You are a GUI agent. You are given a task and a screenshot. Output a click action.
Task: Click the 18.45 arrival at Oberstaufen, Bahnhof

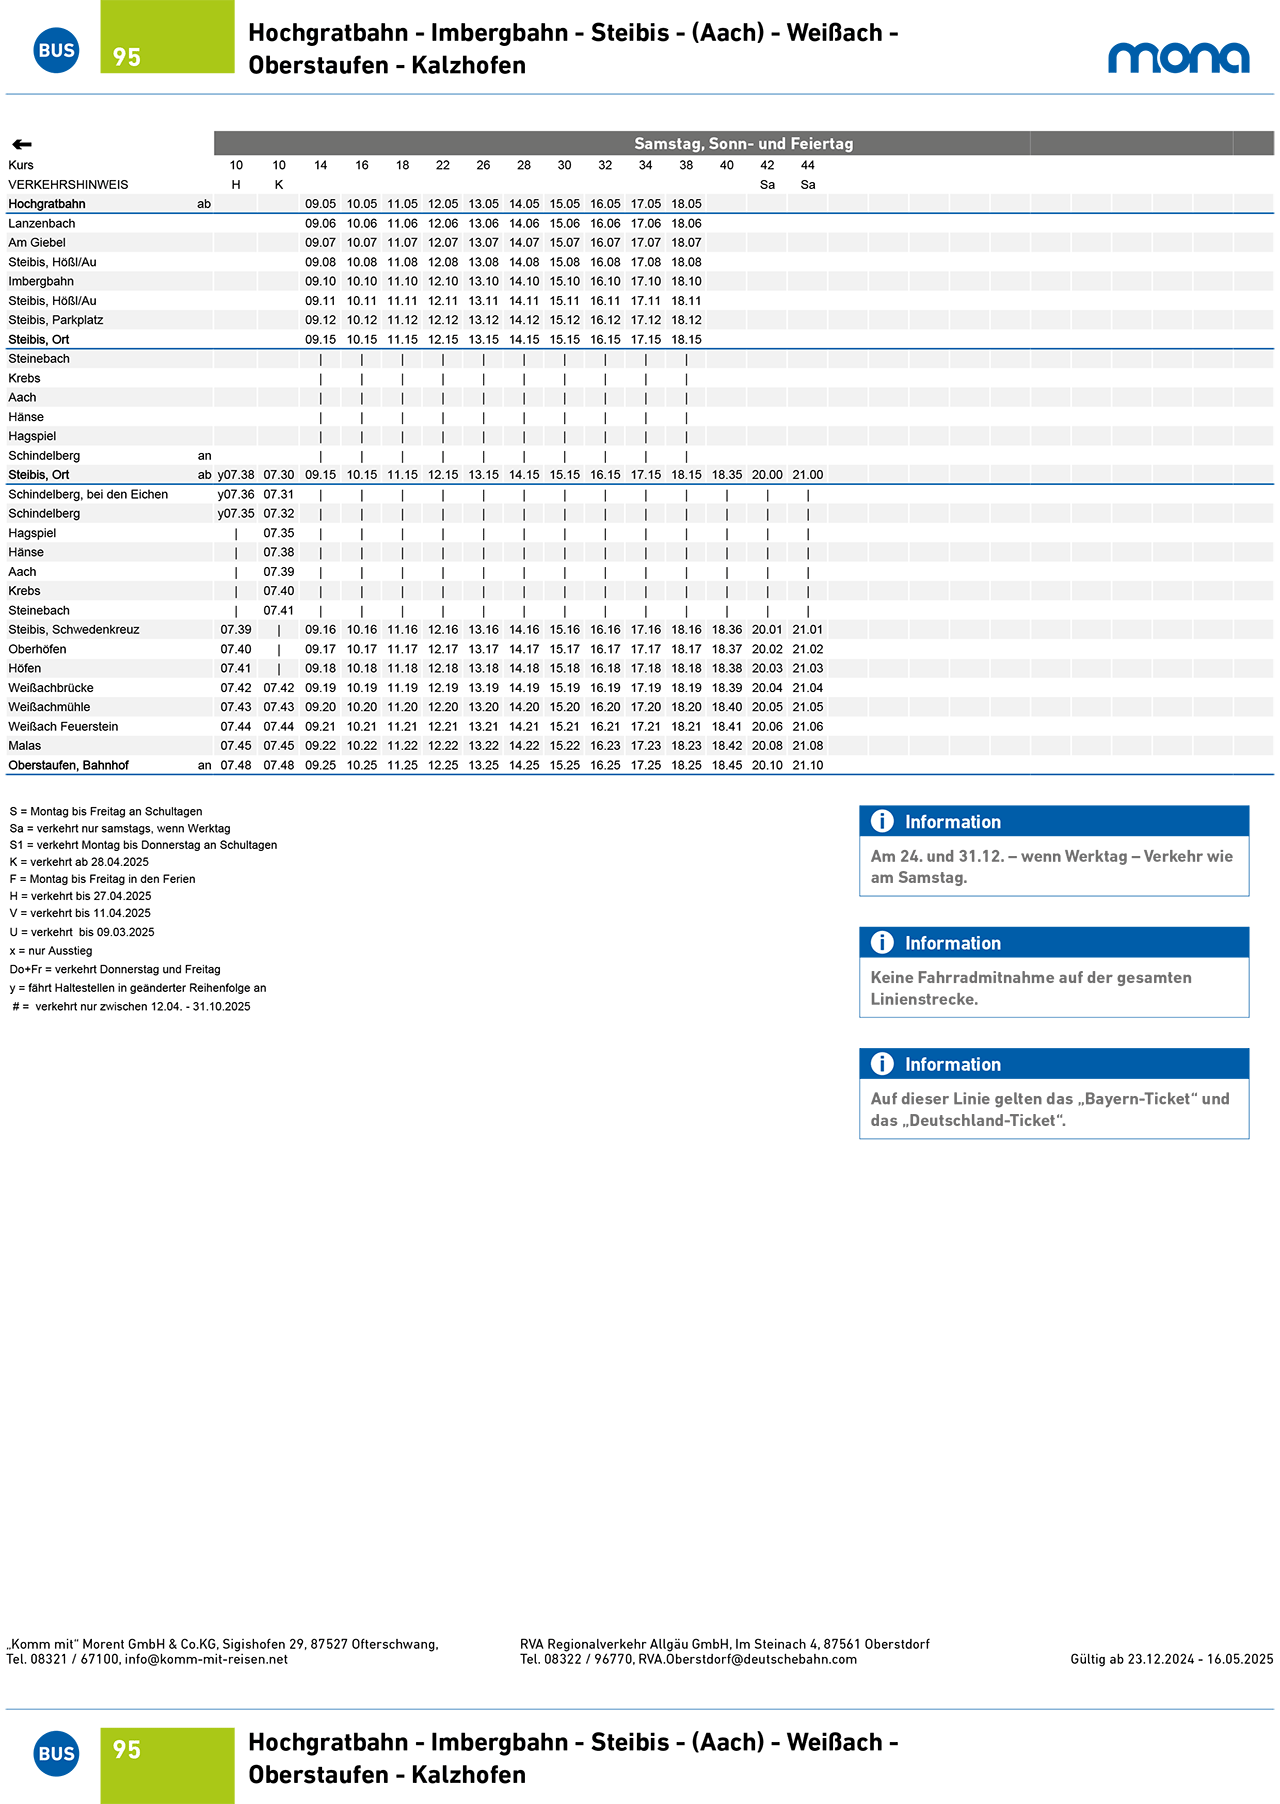[727, 766]
